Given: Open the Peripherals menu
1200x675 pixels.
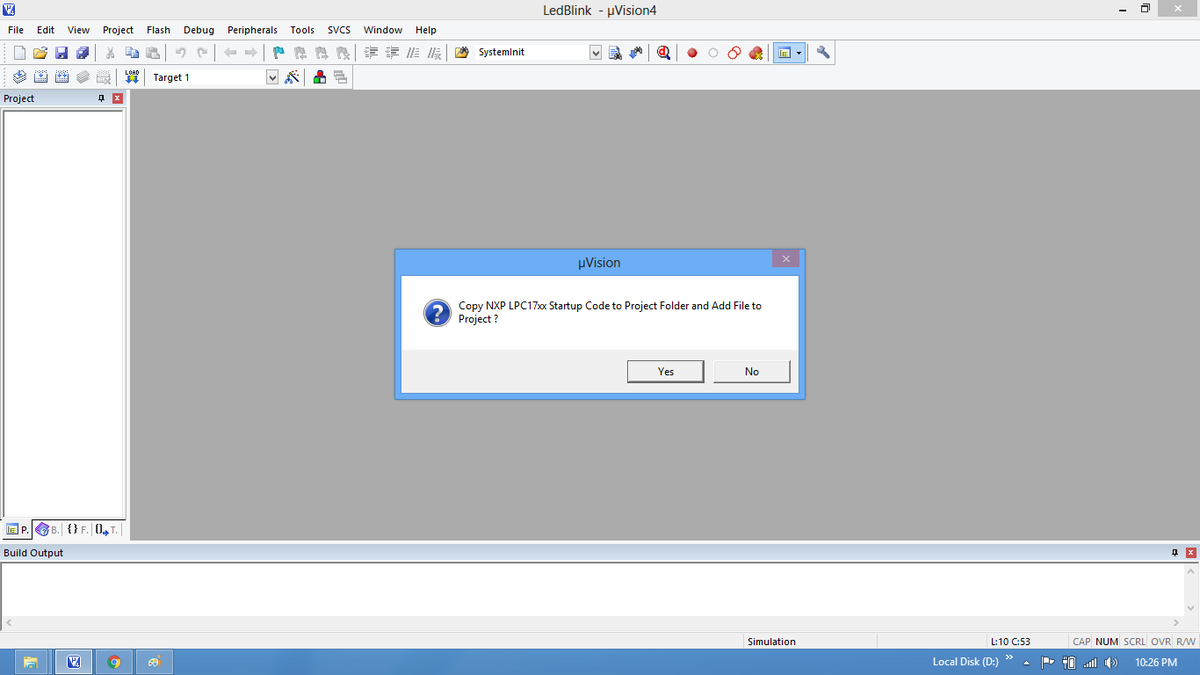Looking at the screenshot, I should (x=252, y=30).
